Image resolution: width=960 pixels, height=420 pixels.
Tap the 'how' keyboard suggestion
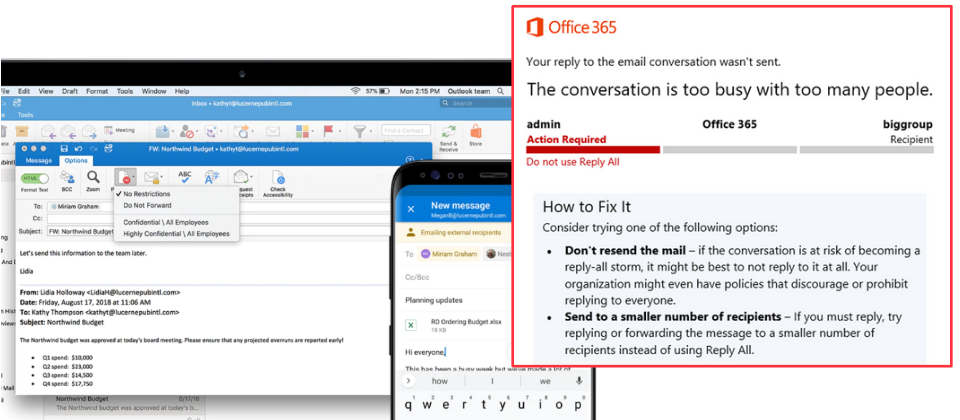(440, 381)
